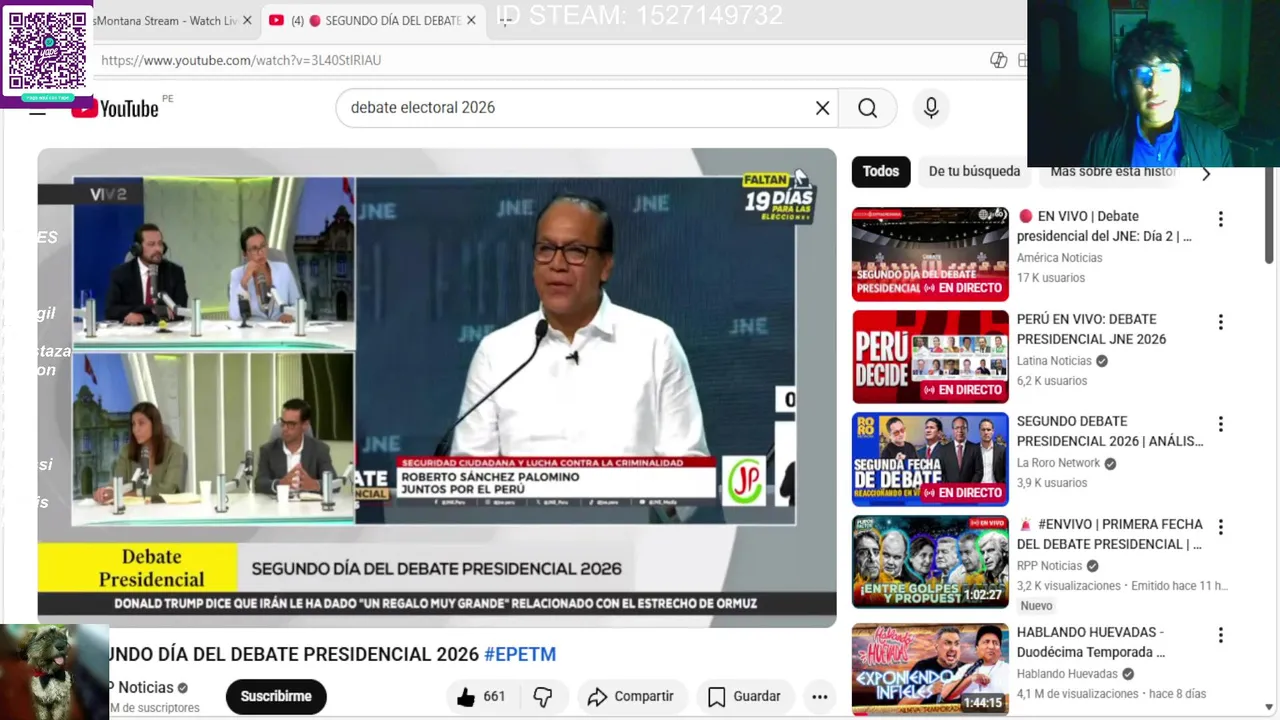Select the De tu búsqueda chip
This screenshot has width=1280, height=720.
(x=974, y=171)
